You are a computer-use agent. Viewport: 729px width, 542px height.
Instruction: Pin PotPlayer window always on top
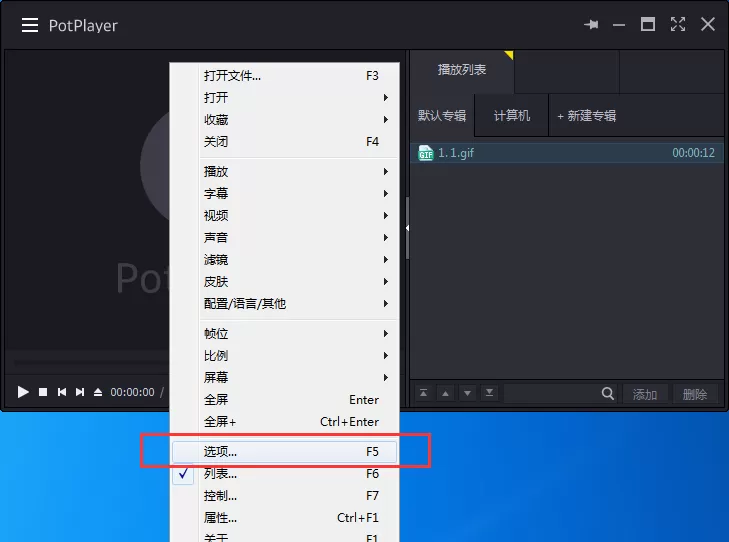click(591, 24)
